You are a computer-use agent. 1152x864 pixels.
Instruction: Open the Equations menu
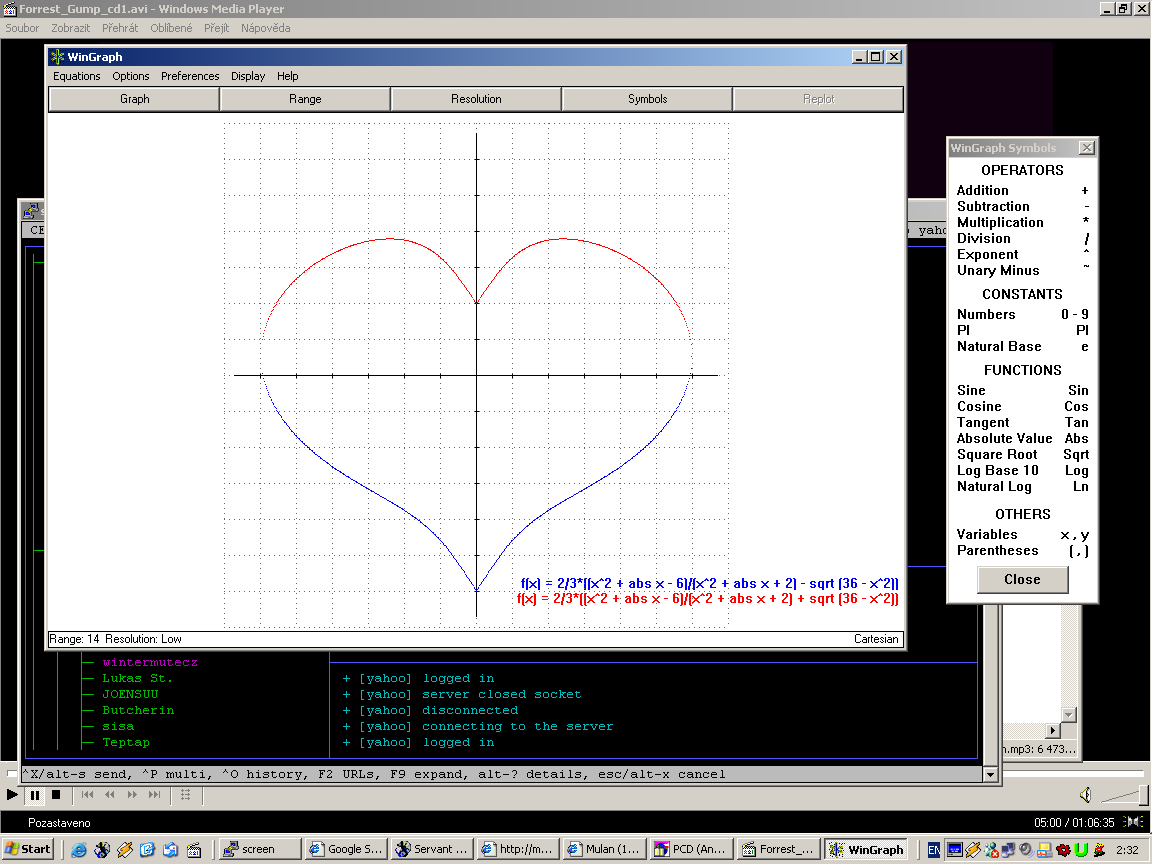coord(77,76)
